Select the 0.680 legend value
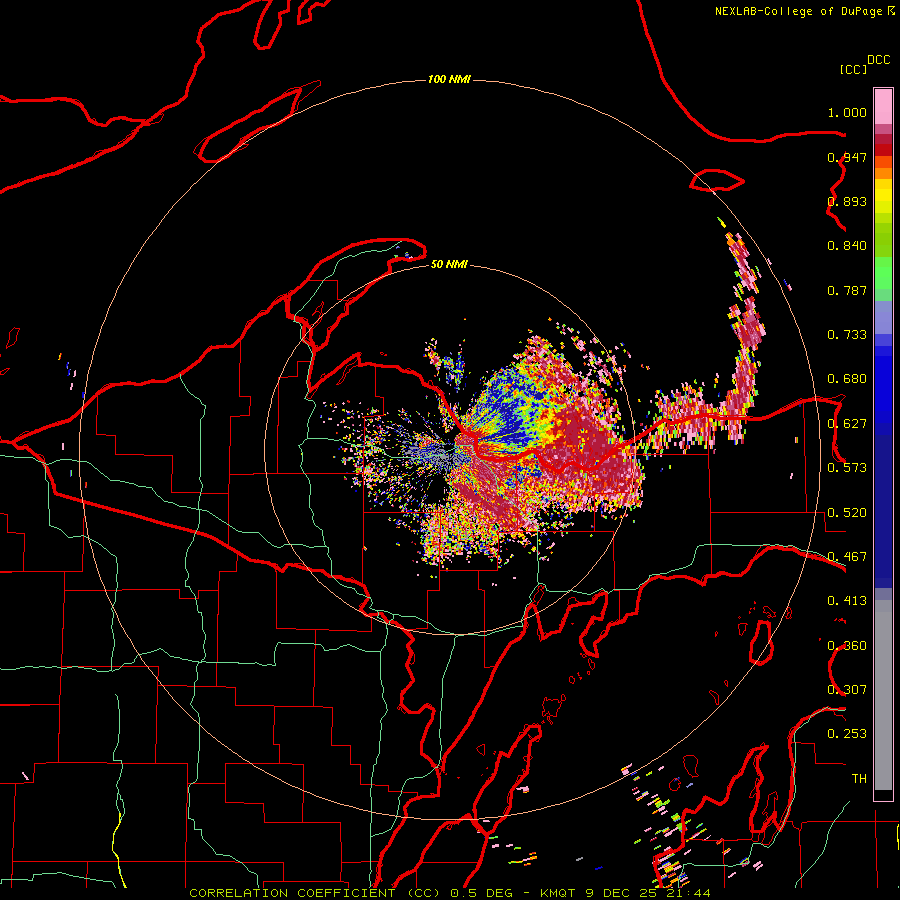Viewport: 900px width, 900px height. pyautogui.click(x=847, y=379)
